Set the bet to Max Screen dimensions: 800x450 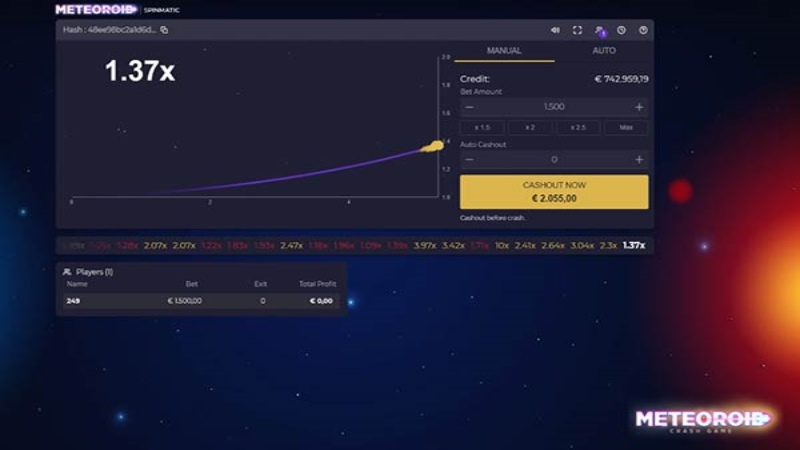pyautogui.click(x=626, y=128)
